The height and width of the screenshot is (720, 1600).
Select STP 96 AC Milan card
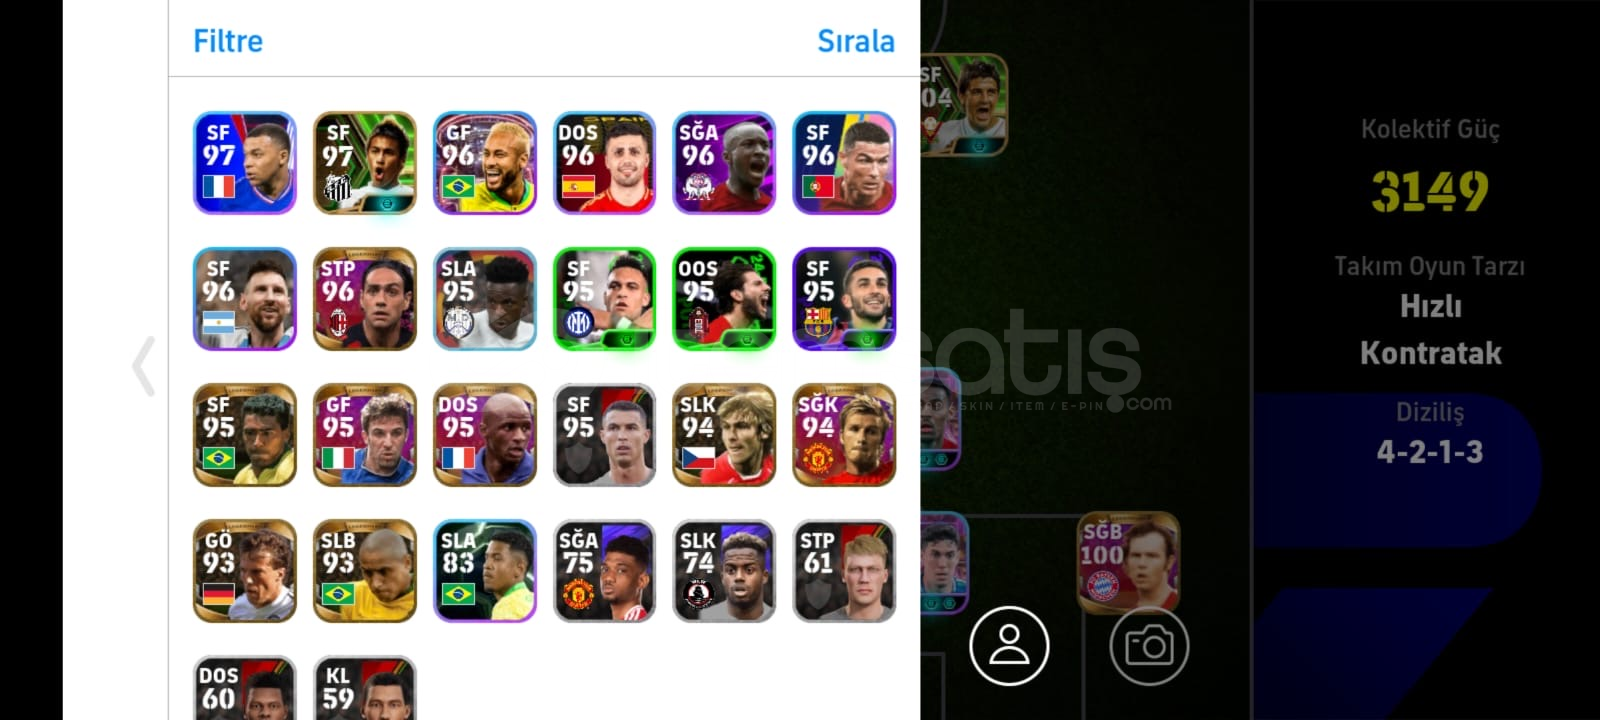pos(365,299)
